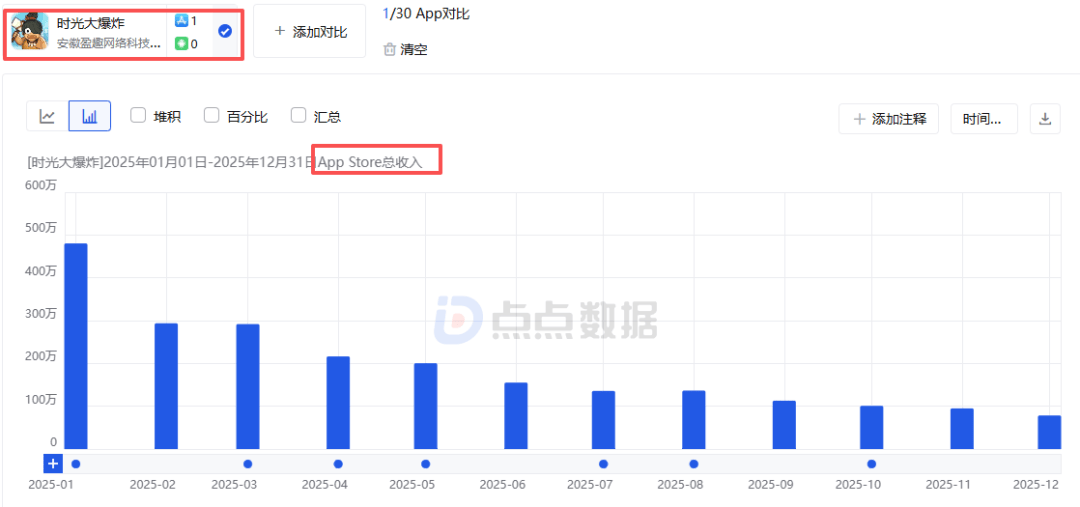
Task: Click the timeline marker under 2025-10
Action: pos(872,463)
